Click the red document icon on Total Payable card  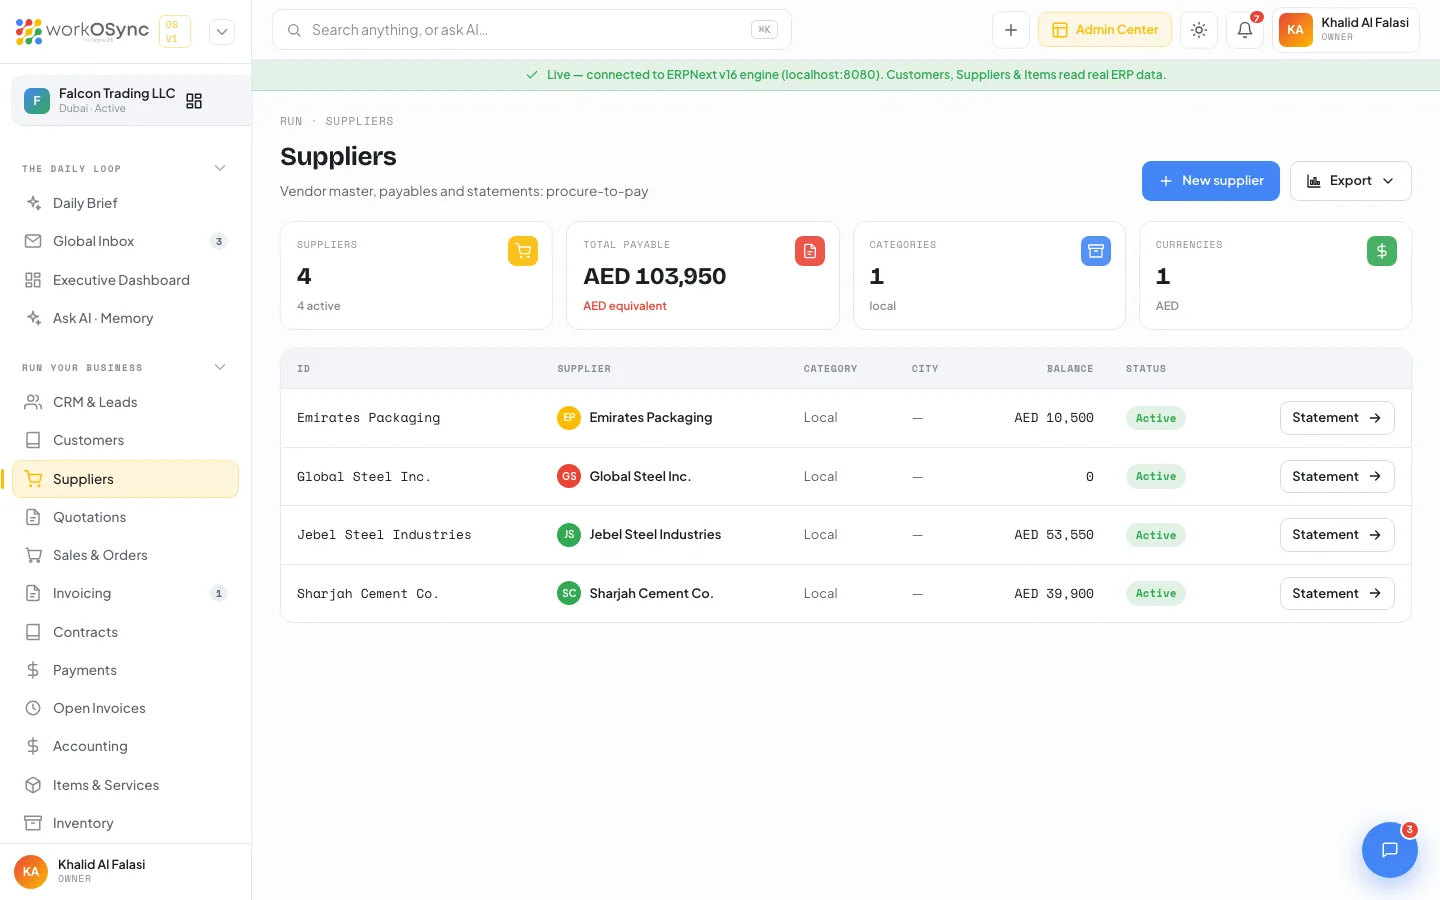coord(810,251)
